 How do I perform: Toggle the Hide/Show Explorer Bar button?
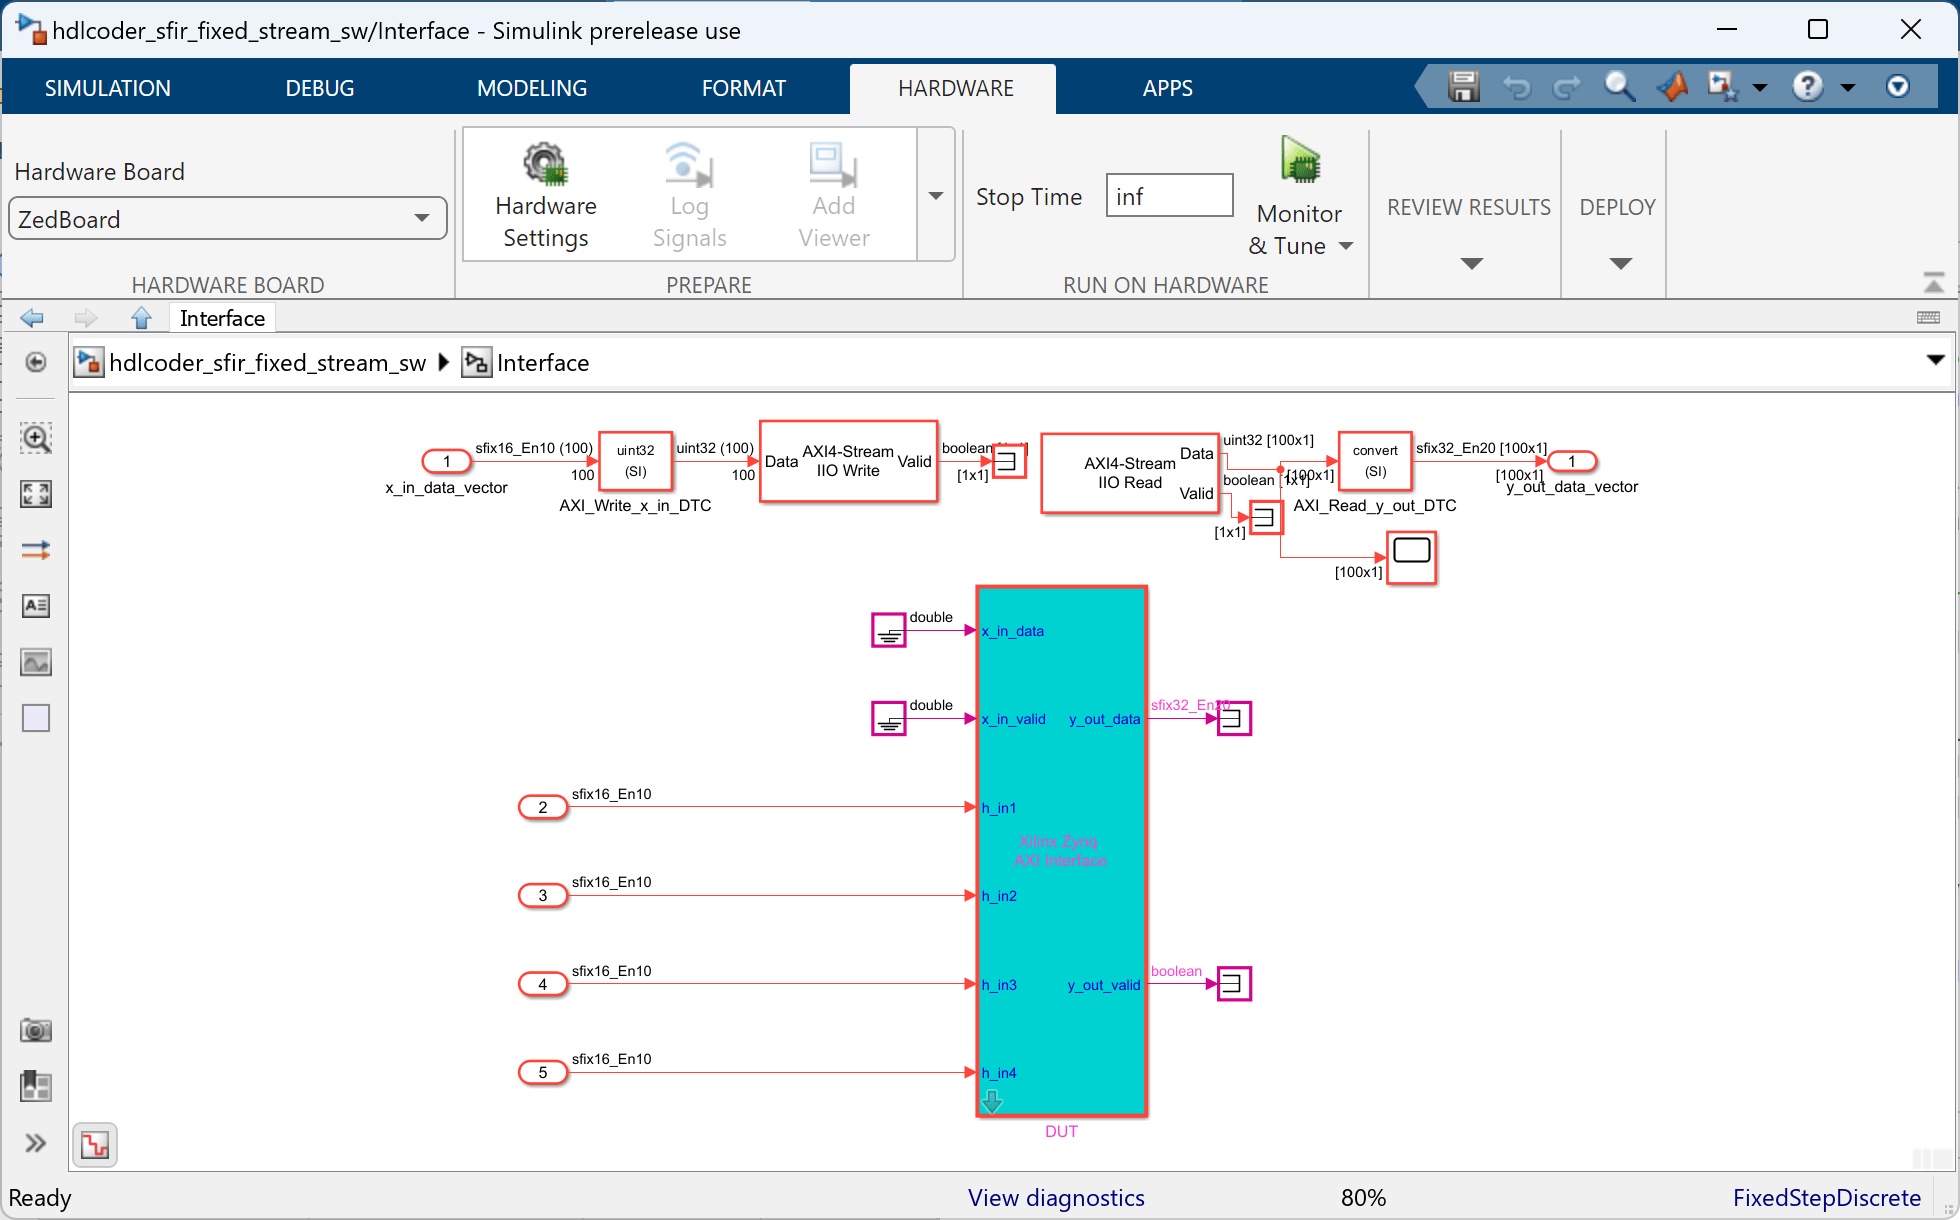point(36,362)
